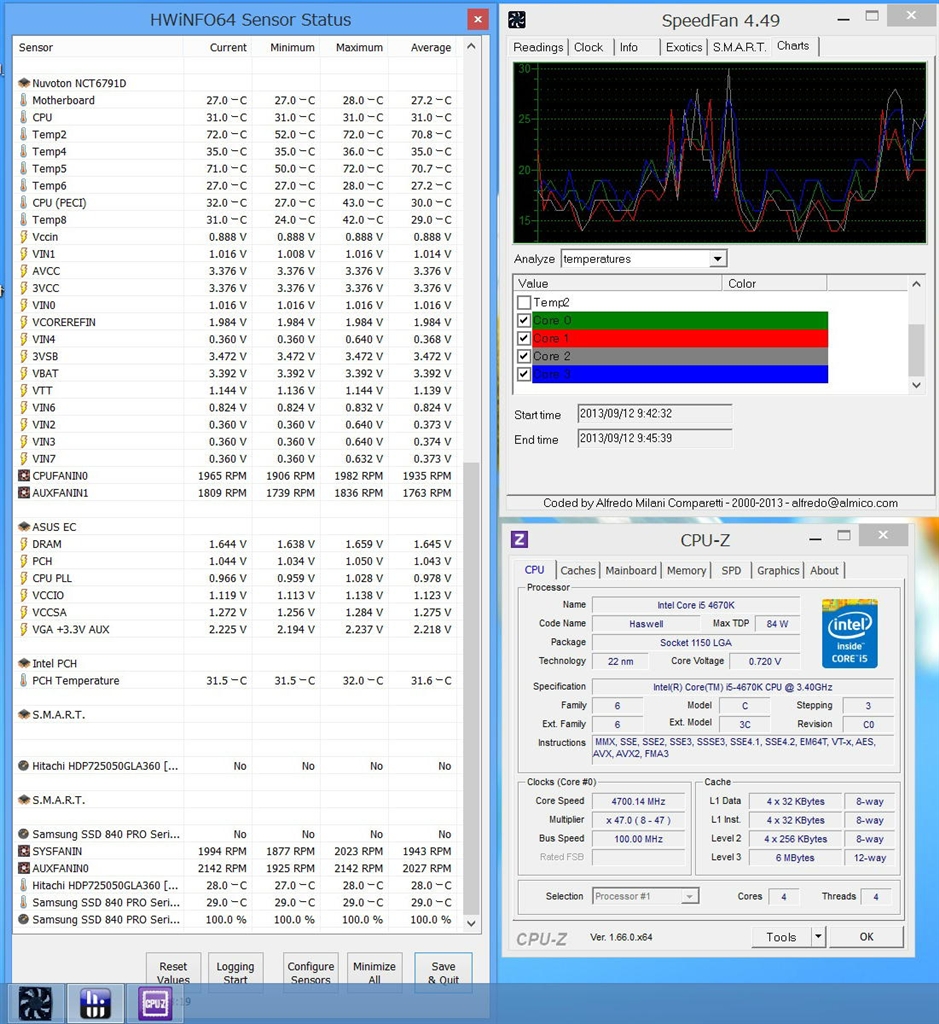Click the Intel Core i5 logo
The image size is (939, 1024).
[849, 633]
